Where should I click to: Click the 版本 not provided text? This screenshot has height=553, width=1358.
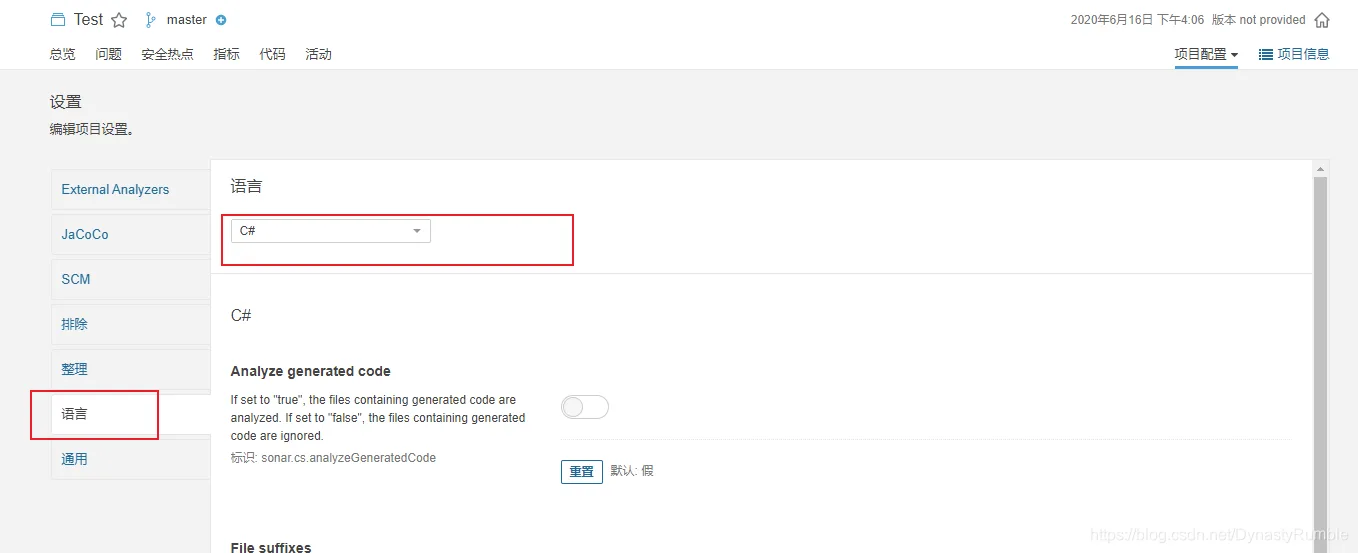(x=1258, y=20)
